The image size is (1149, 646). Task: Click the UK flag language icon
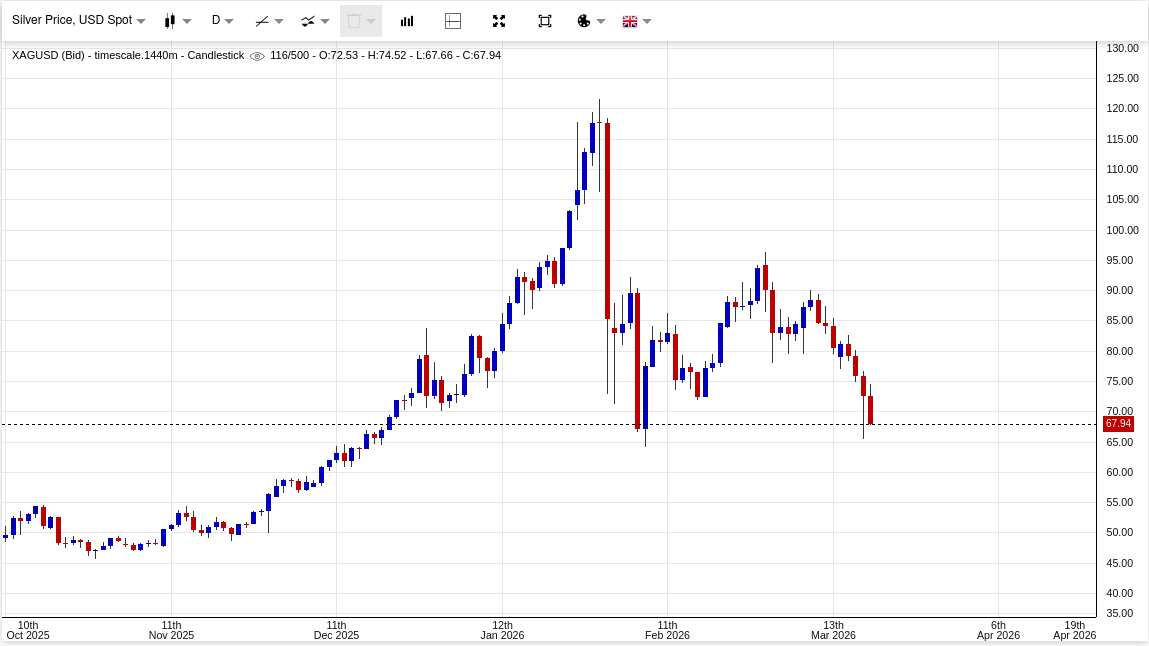tap(629, 21)
